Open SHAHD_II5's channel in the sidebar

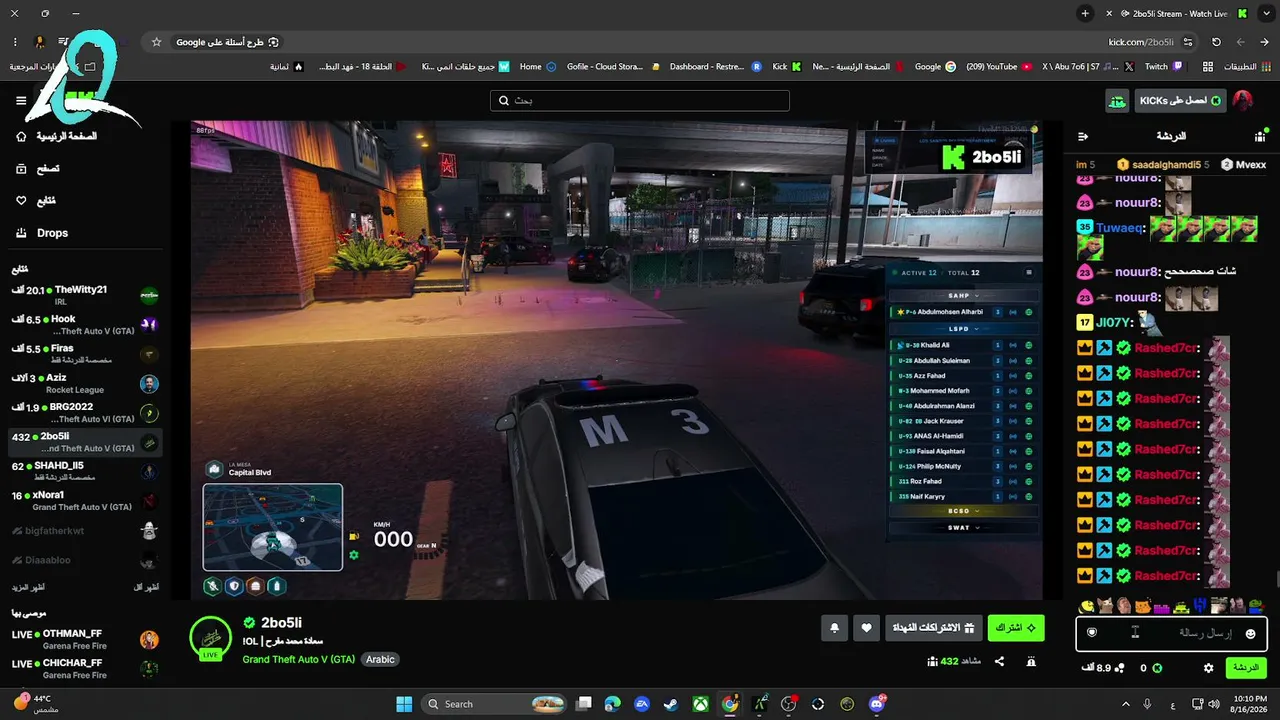tap(85, 471)
